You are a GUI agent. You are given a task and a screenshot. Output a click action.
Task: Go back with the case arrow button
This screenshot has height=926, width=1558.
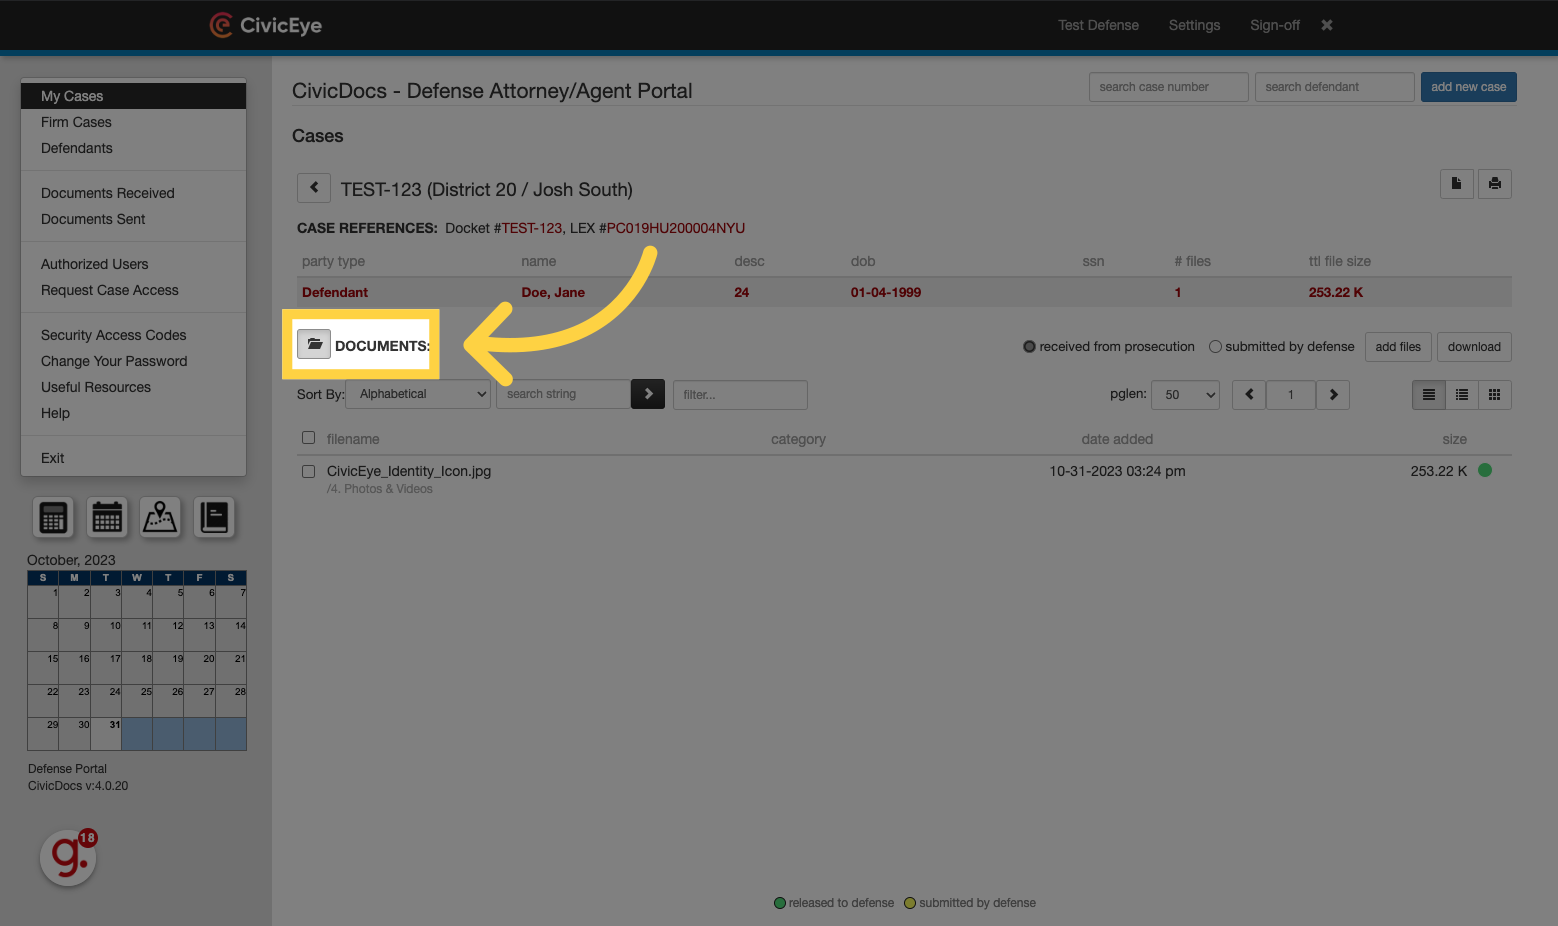click(x=314, y=188)
